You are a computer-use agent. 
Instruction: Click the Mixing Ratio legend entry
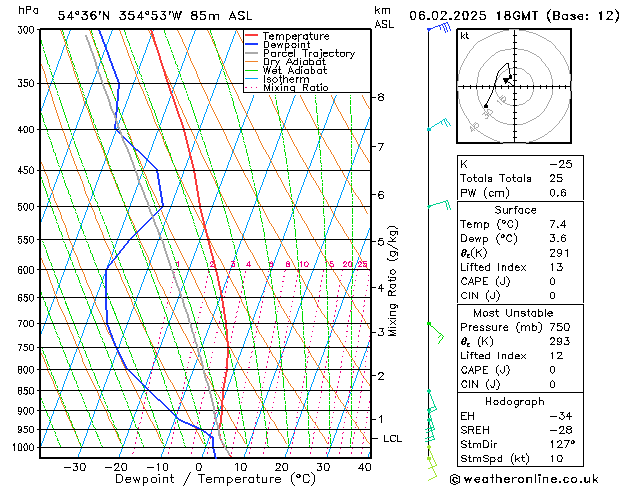(287, 87)
